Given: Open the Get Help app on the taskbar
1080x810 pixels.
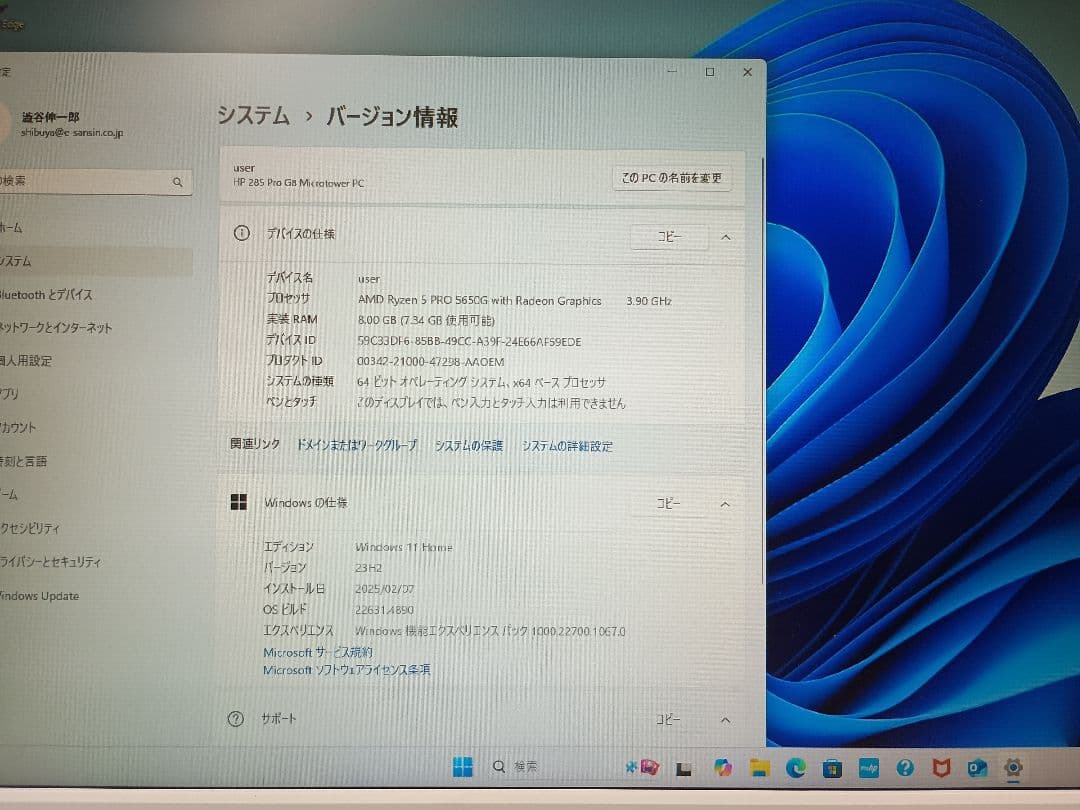Looking at the screenshot, I should tap(905, 768).
